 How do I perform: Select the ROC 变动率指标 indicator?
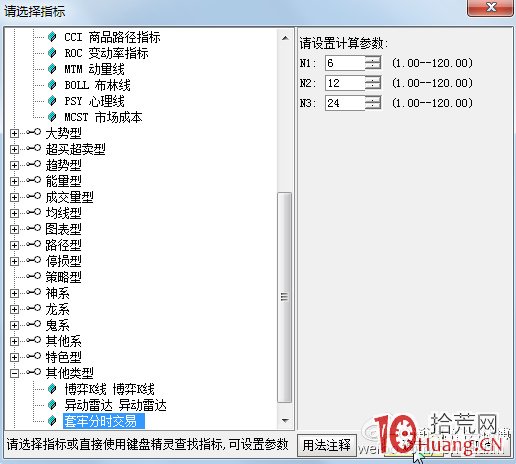(106, 53)
